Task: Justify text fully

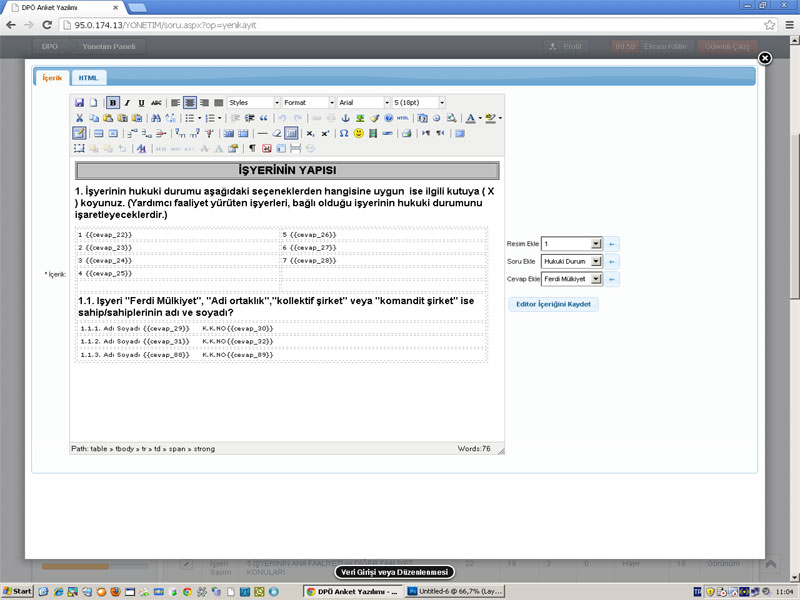Action: [x=218, y=103]
